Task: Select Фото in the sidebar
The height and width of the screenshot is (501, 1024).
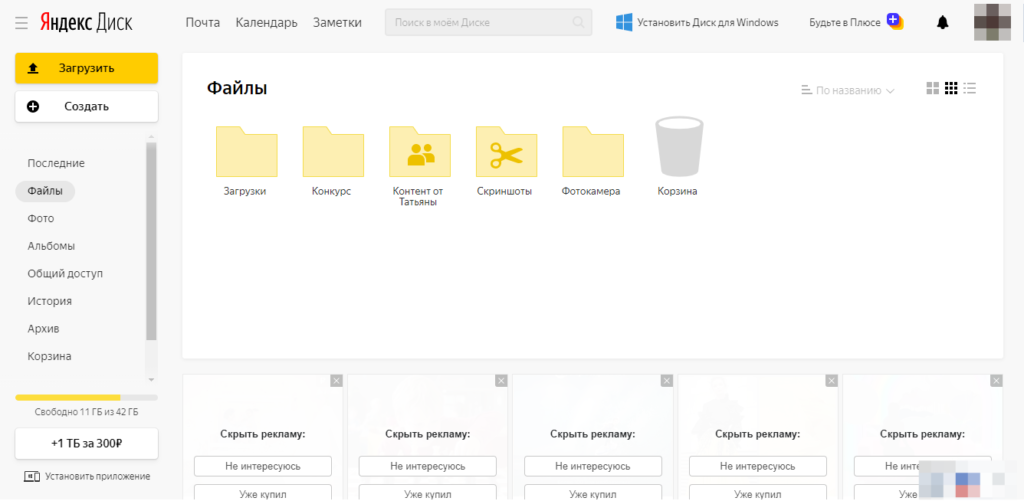Action: (x=41, y=218)
